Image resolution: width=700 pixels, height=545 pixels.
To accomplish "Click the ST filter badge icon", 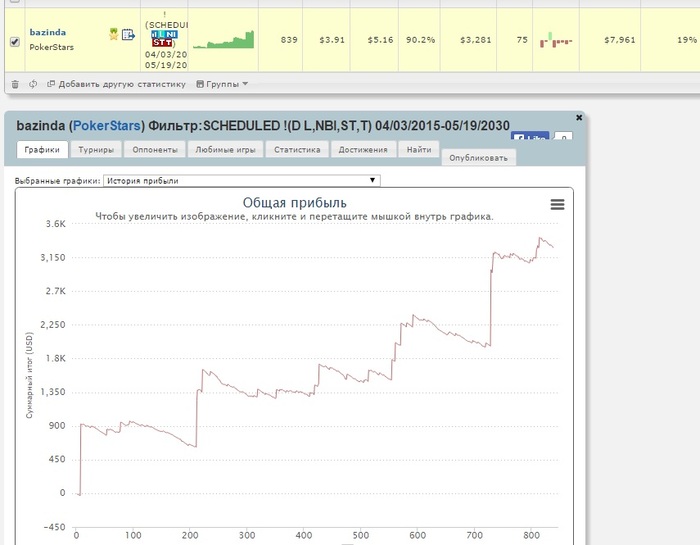I will [x=157, y=43].
